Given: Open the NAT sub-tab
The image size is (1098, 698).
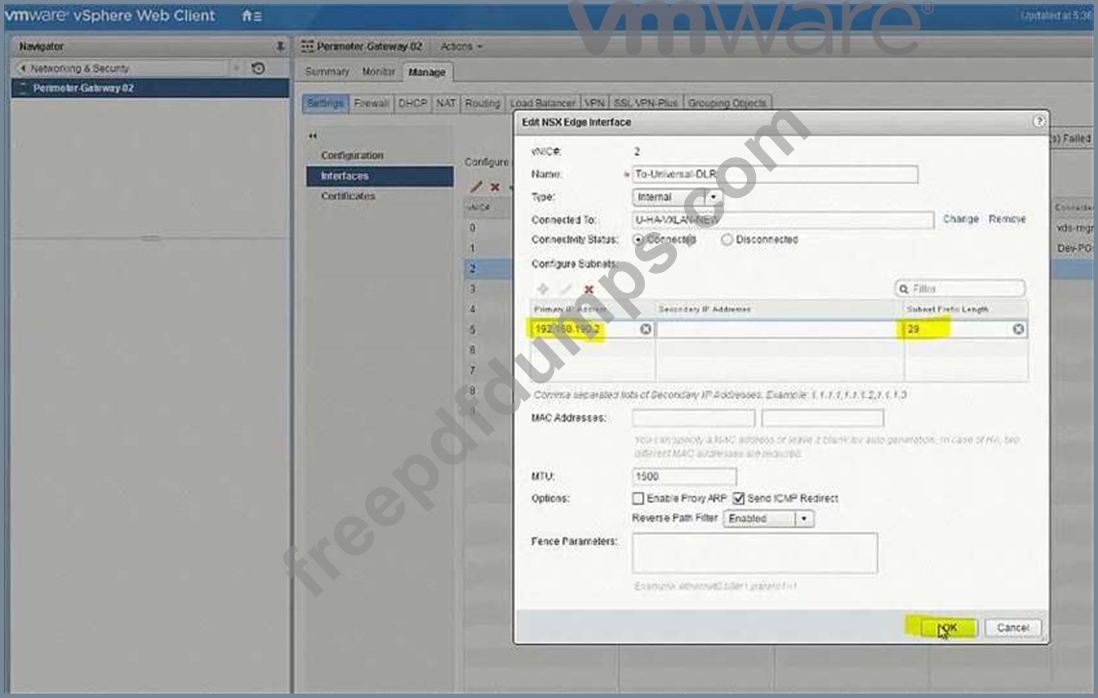Looking at the screenshot, I should [446, 103].
